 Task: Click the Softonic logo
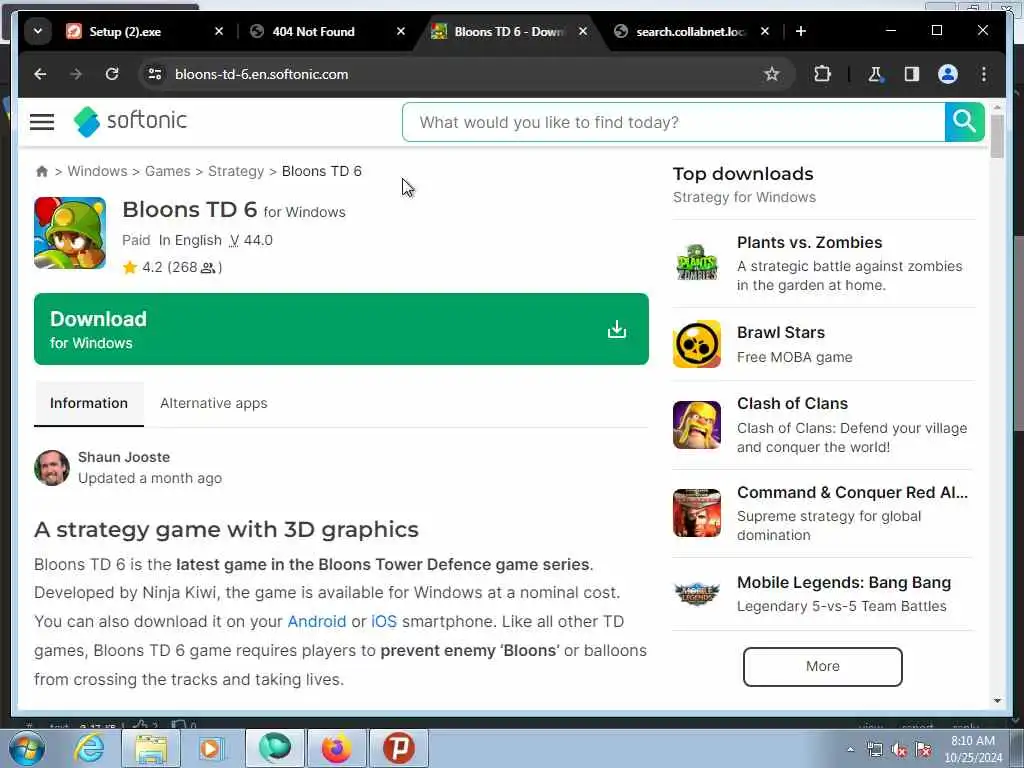click(130, 121)
